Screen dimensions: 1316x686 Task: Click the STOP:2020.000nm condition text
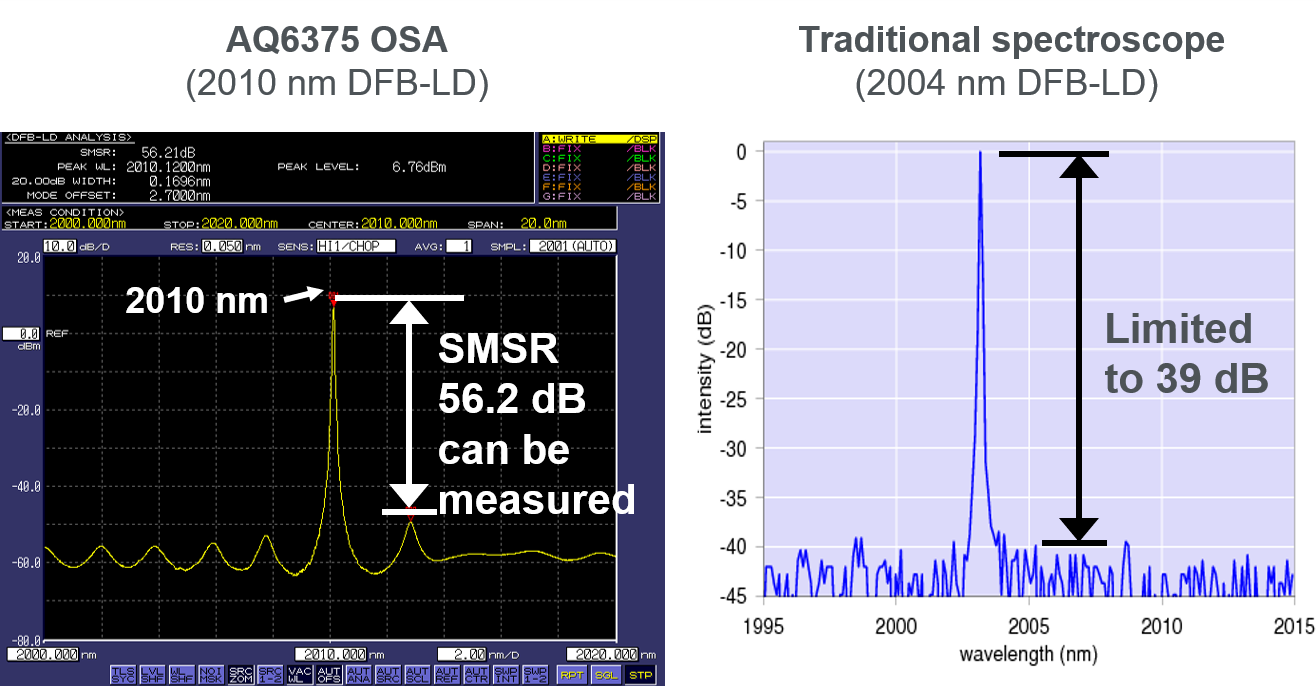click(x=221, y=223)
